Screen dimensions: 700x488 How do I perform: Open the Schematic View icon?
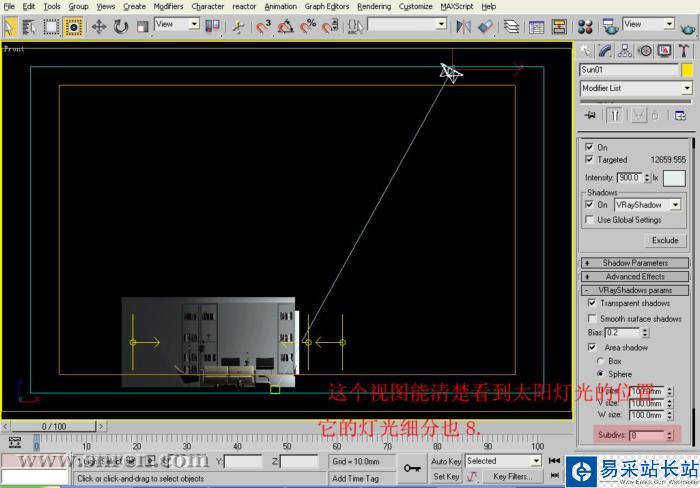point(559,27)
